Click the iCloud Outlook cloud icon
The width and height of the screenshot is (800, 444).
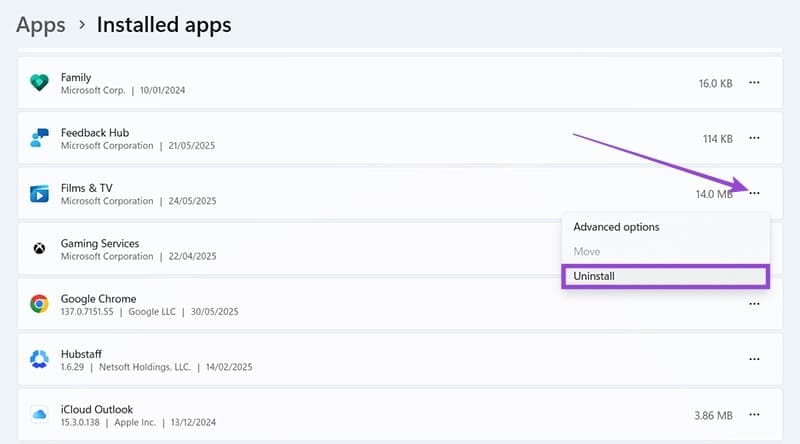pyautogui.click(x=40, y=415)
